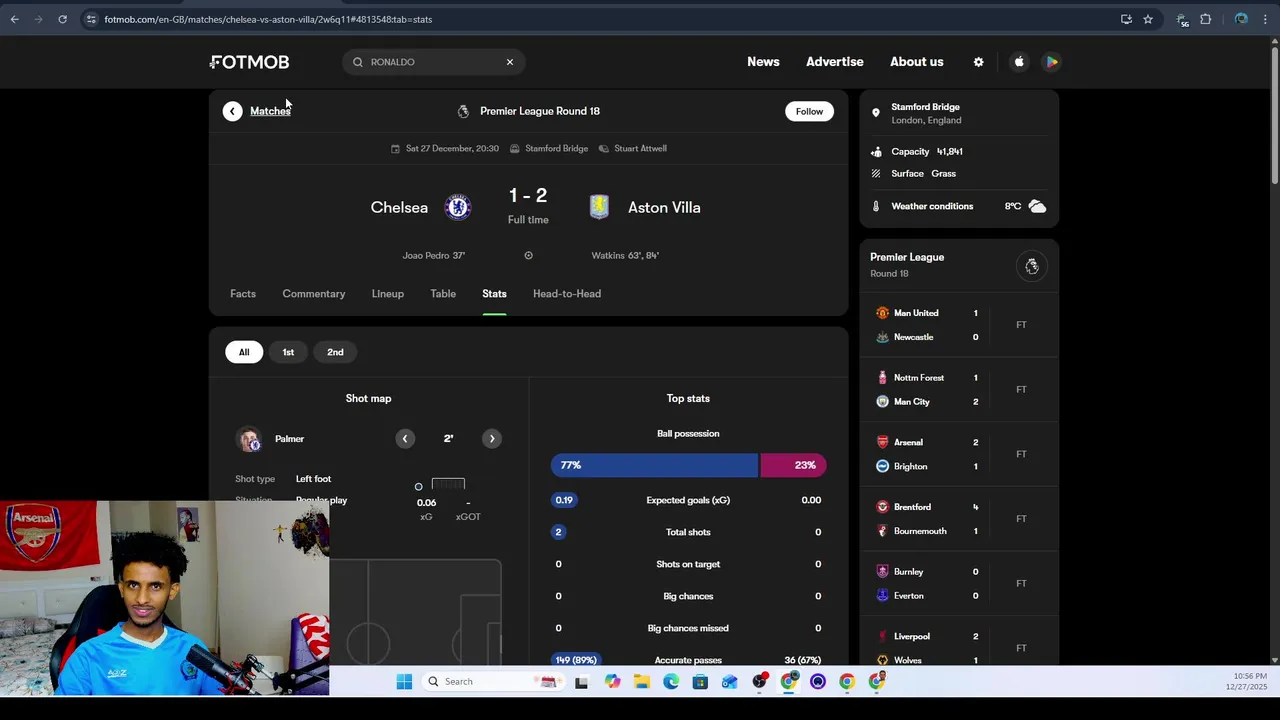
Task: Open the Advertise page
Action: click(835, 62)
